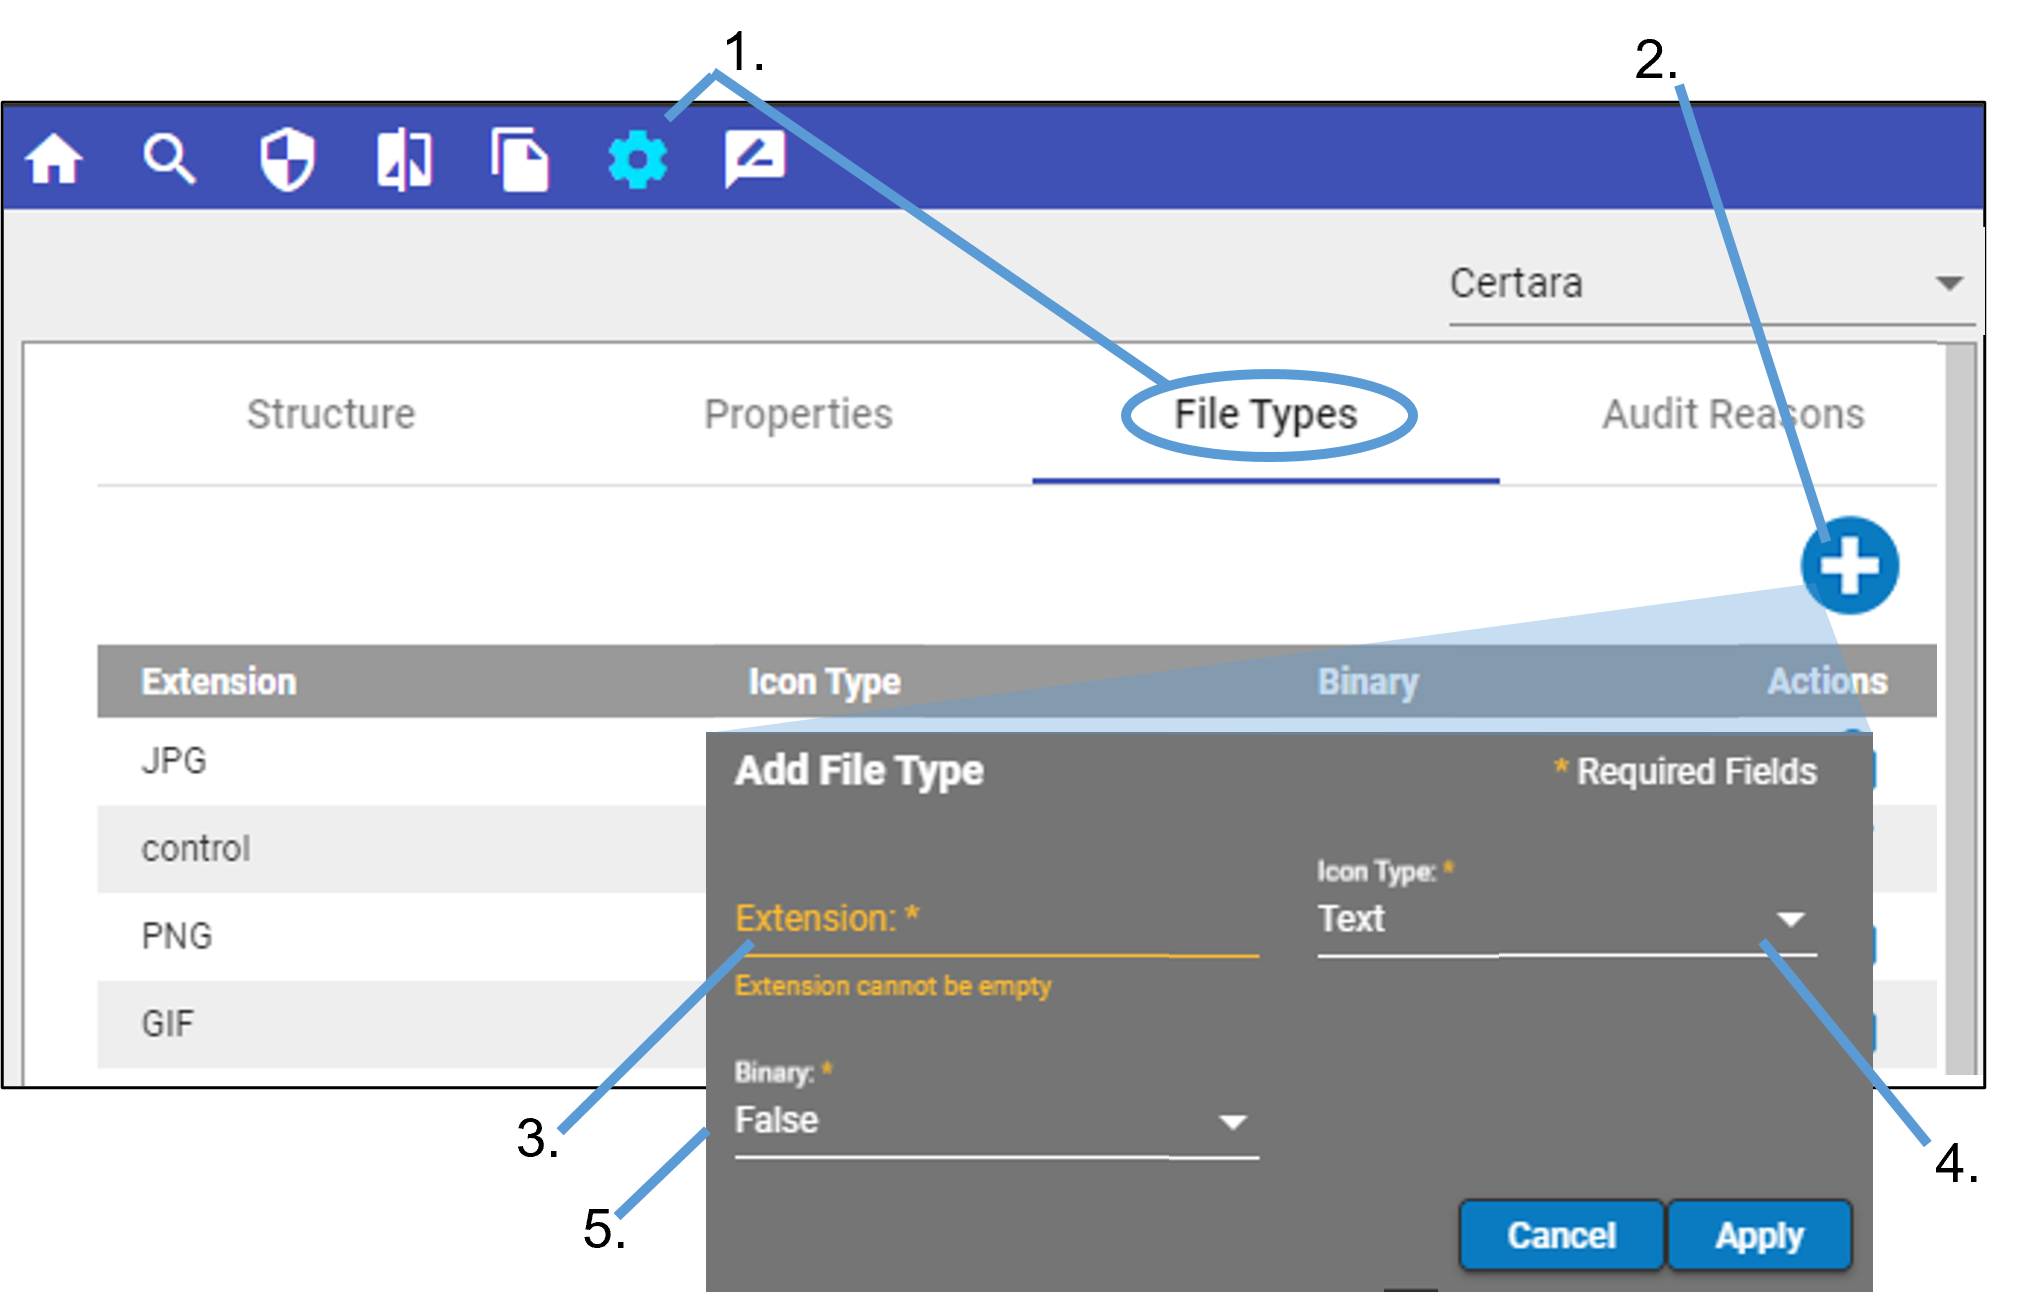Image resolution: width=2032 pixels, height=1295 pixels.
Task: Switch to the Properties tab
Action: [x=799, y=414]
